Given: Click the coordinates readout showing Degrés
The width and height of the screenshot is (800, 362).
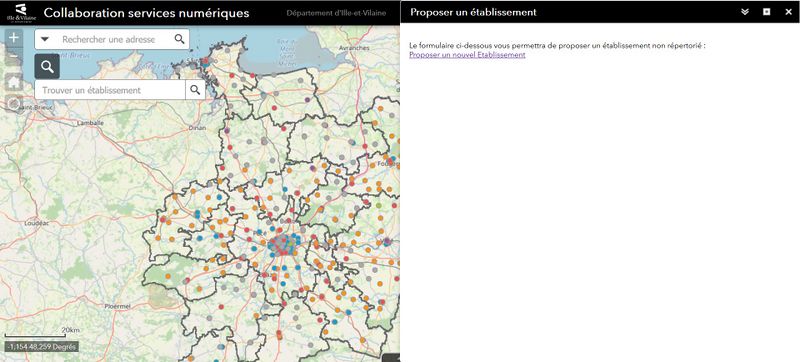Looking at the screenshot, I should [42, 347].
